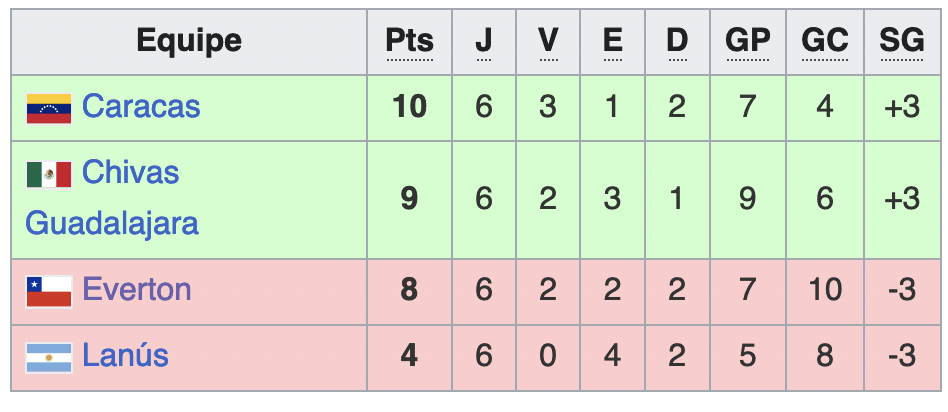The image size is (948, 412).
Task: Click the D column header abbreviation
Action: coord(677,41)
